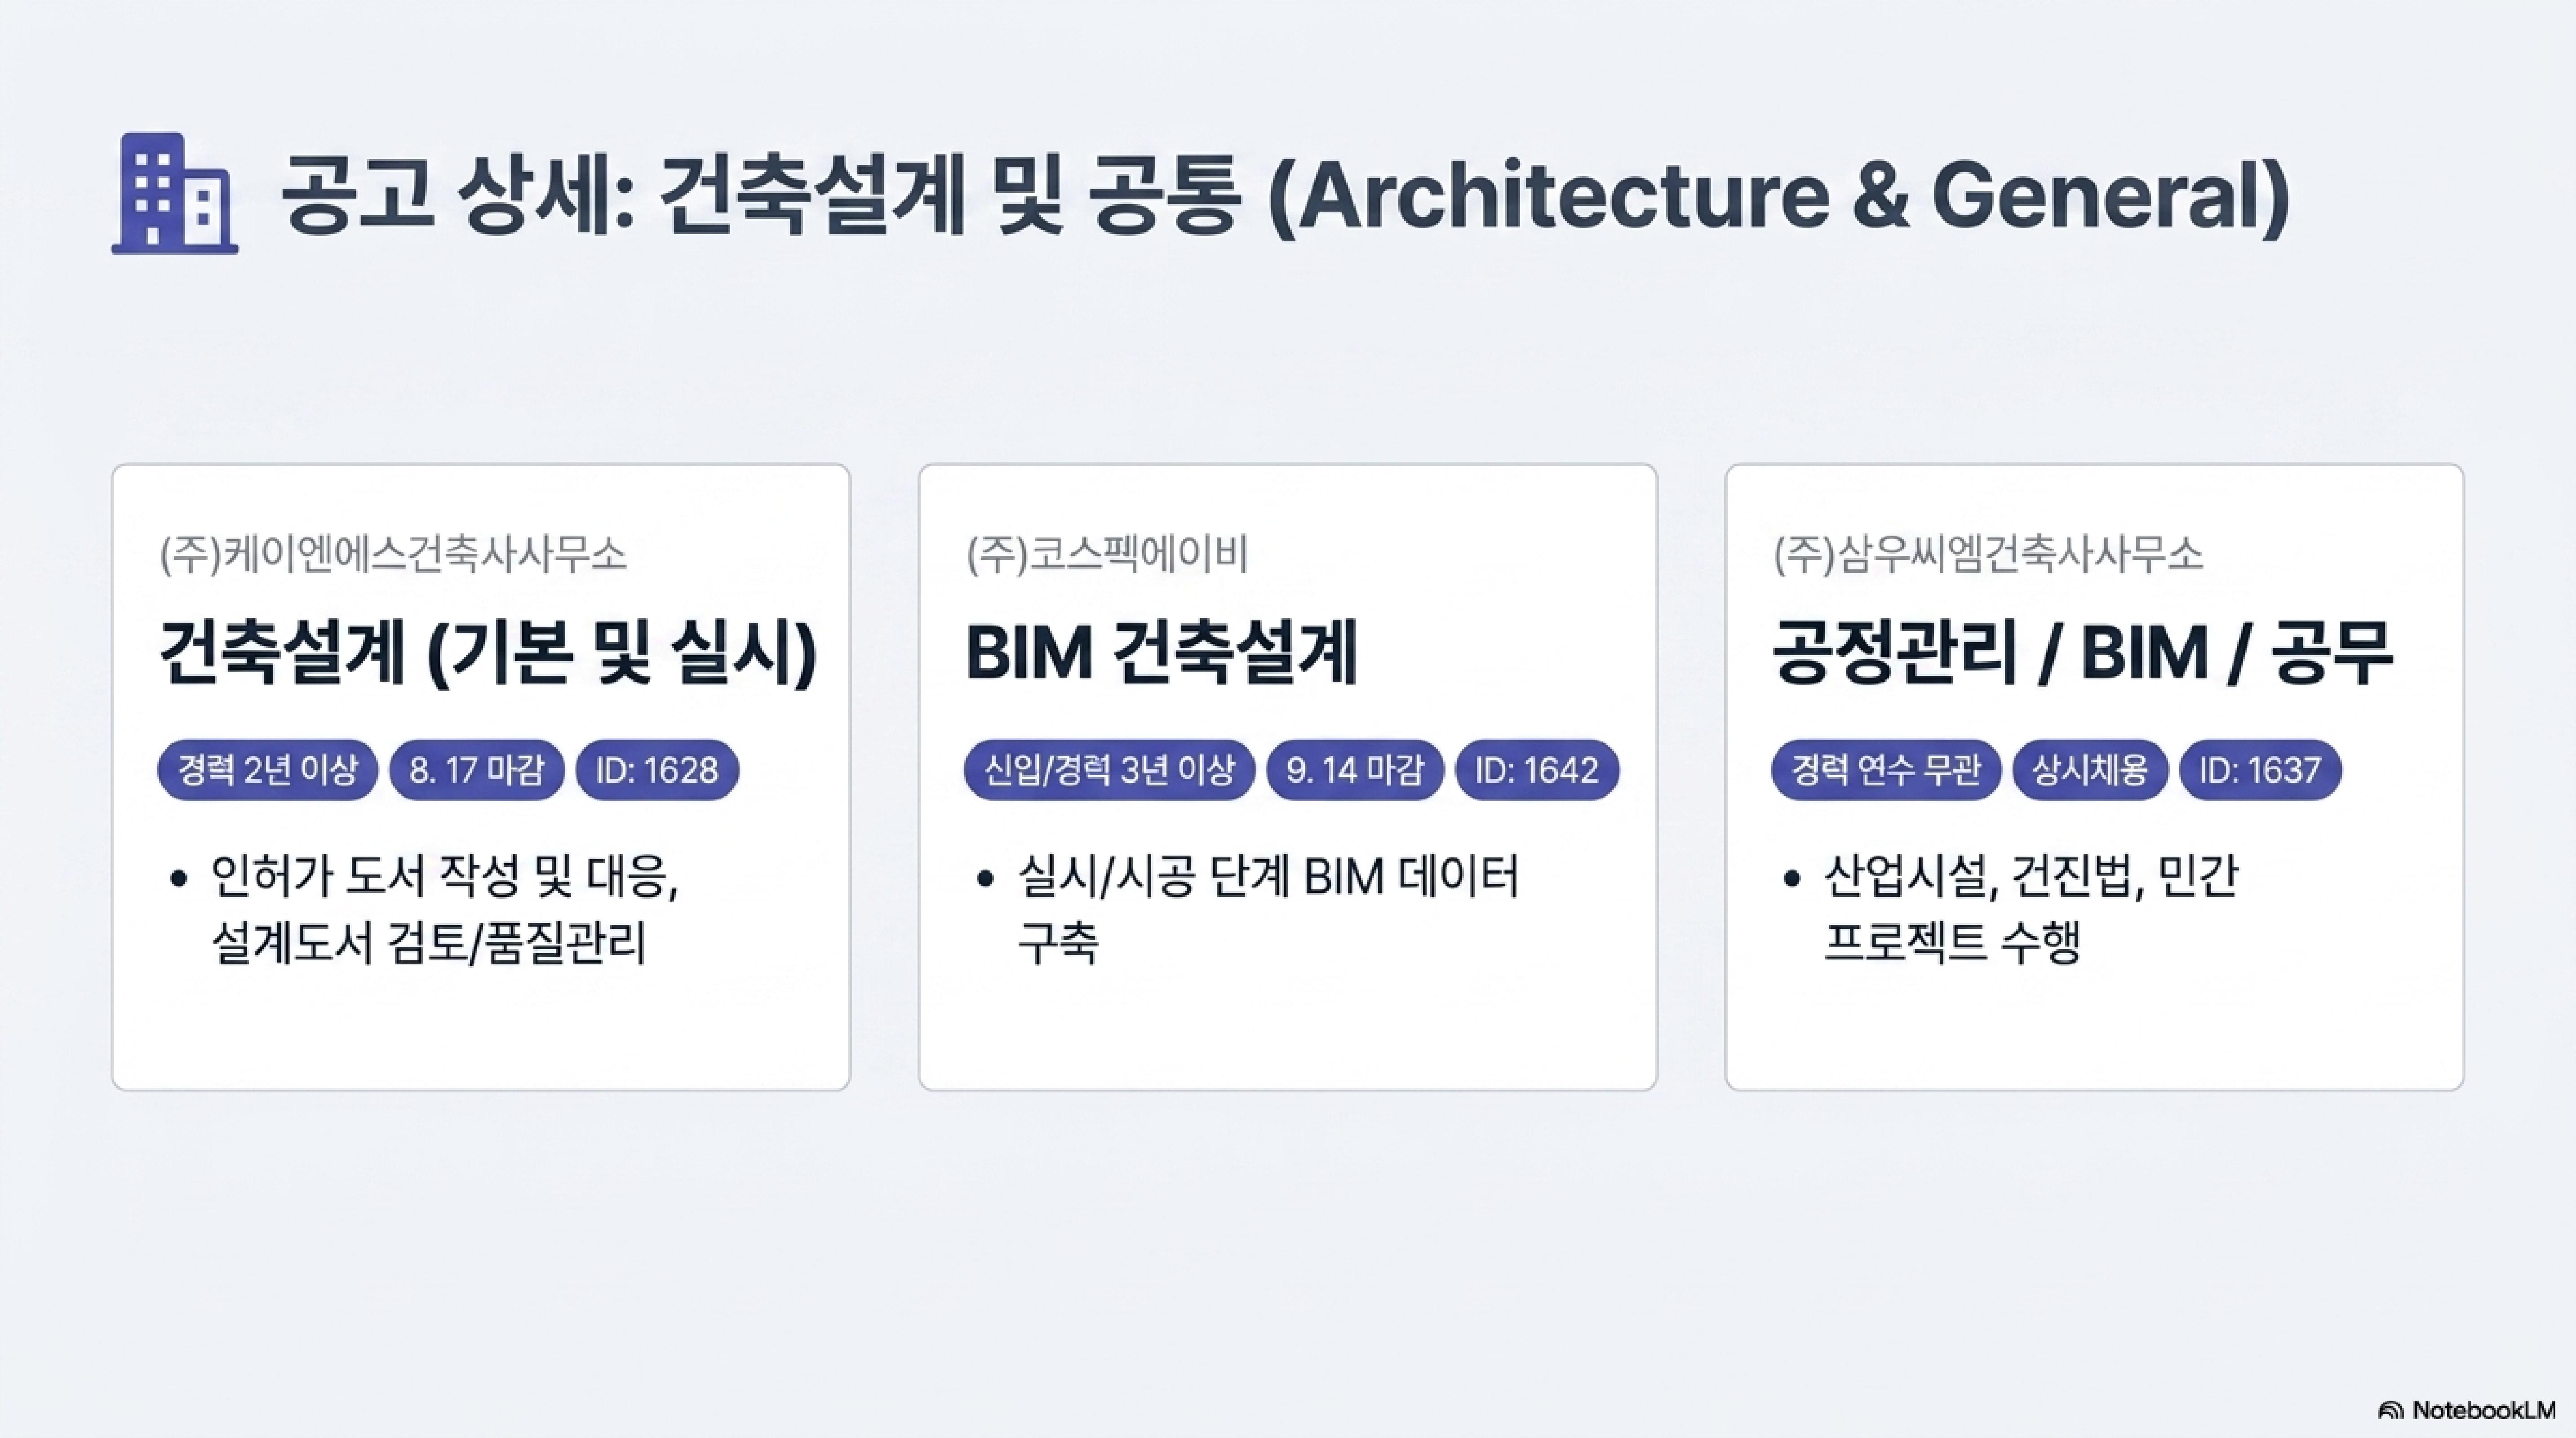Select the '경력 2년 이상' tag
Image resolution: width=2576 pixels, height=1438 pixels.
point(267,770)
